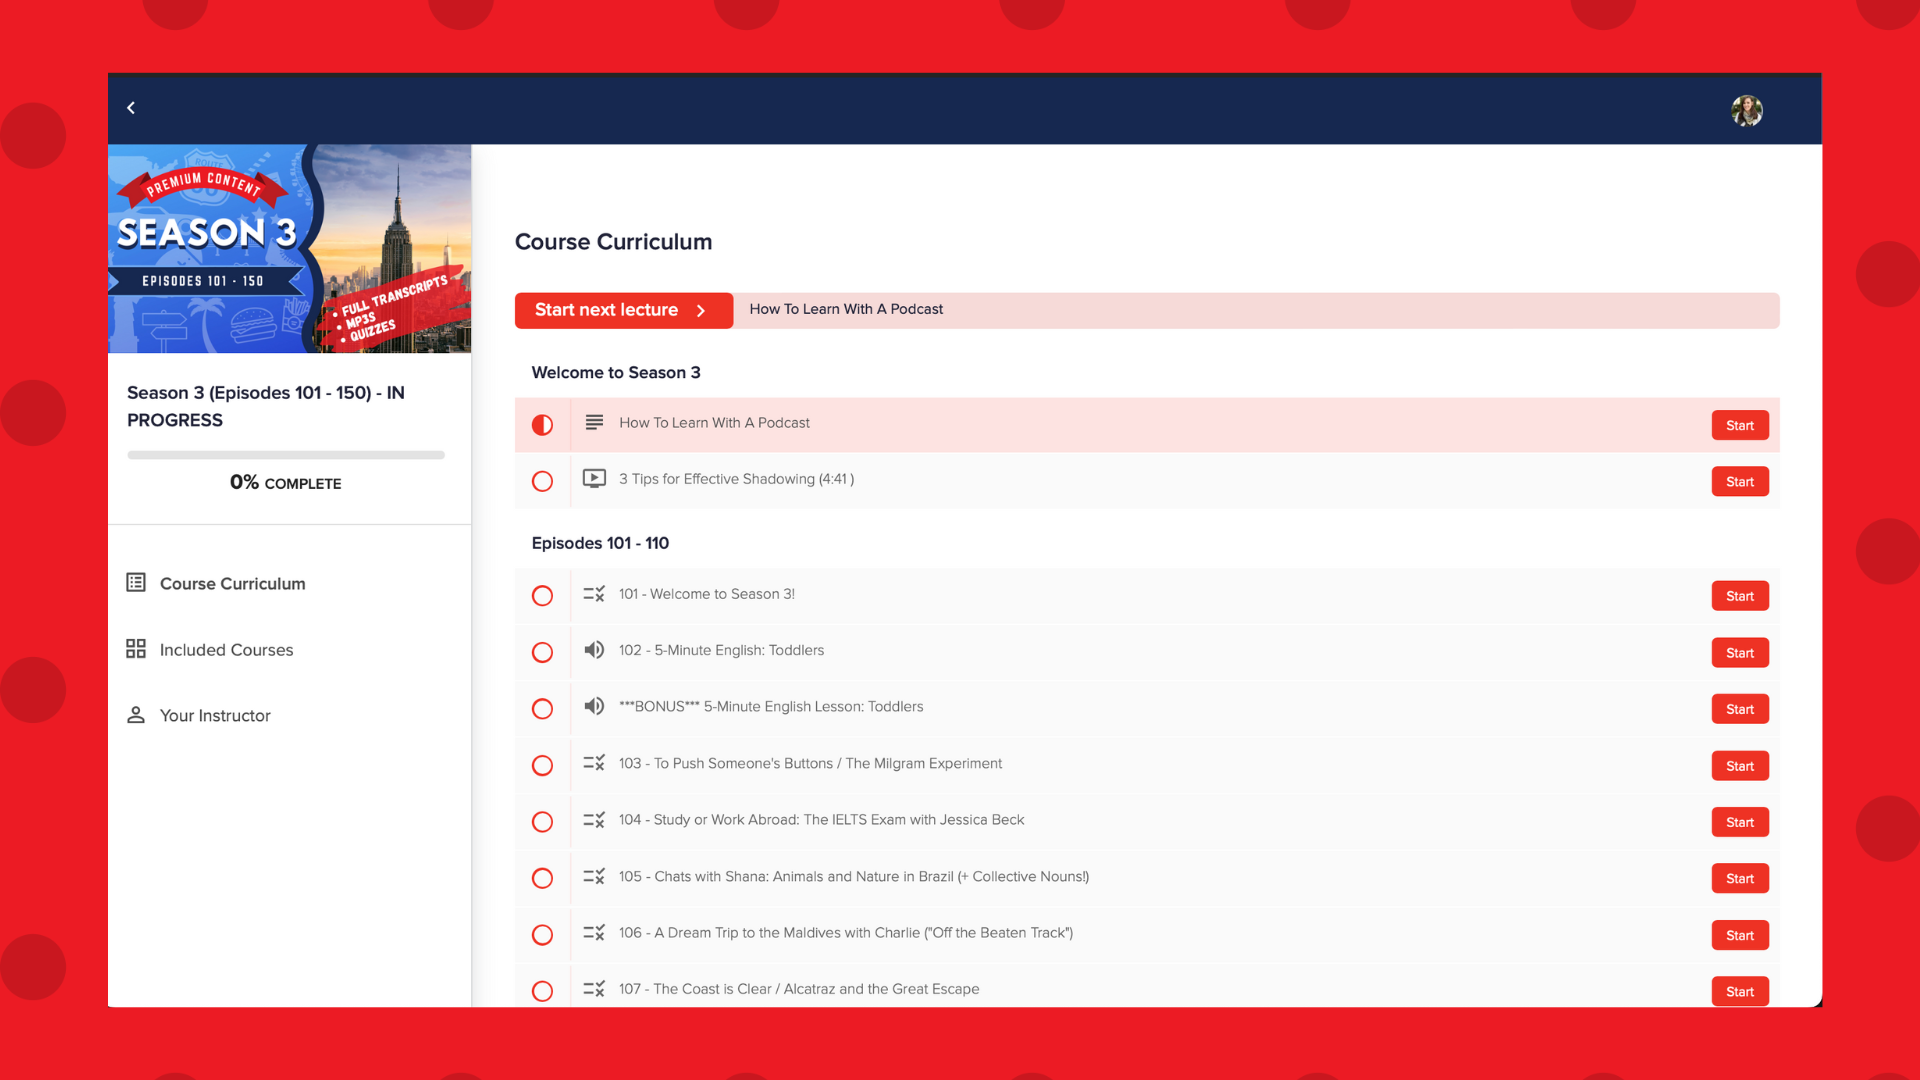Screen dimensions: 1920x1080
Task: Go back using the top-left arrow
Action: coord(131,108)
